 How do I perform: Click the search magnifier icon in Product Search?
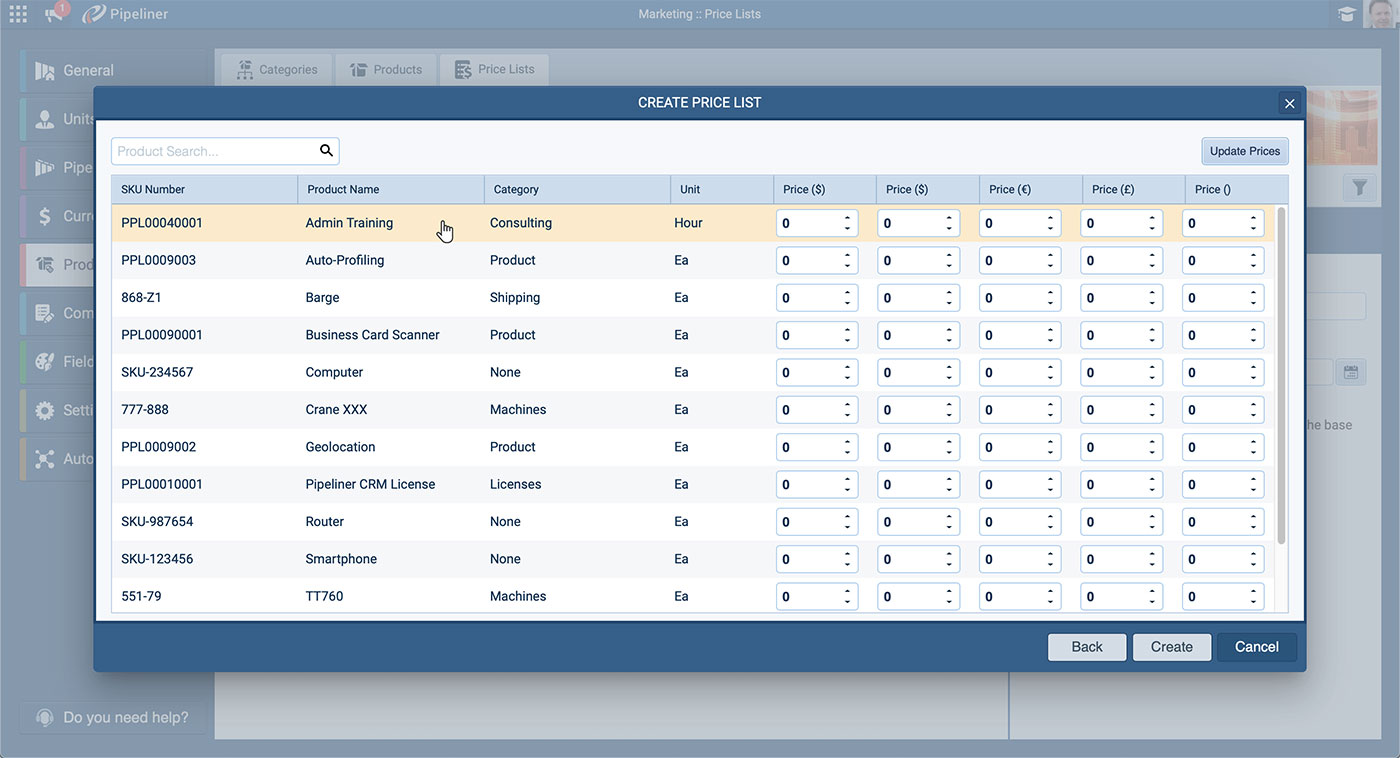point(326,151)
